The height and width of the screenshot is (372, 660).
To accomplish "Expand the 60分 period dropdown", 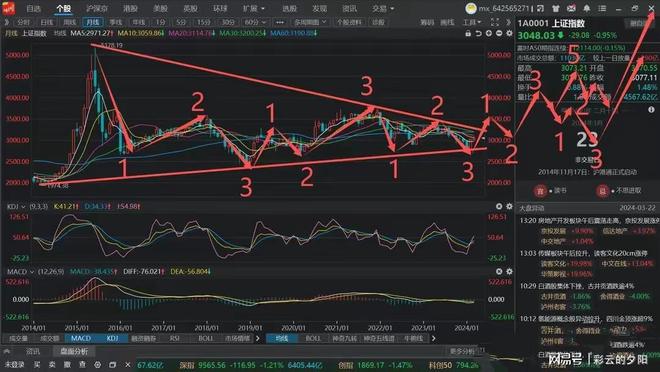I will pyautogui.click(x=255, y=22).
